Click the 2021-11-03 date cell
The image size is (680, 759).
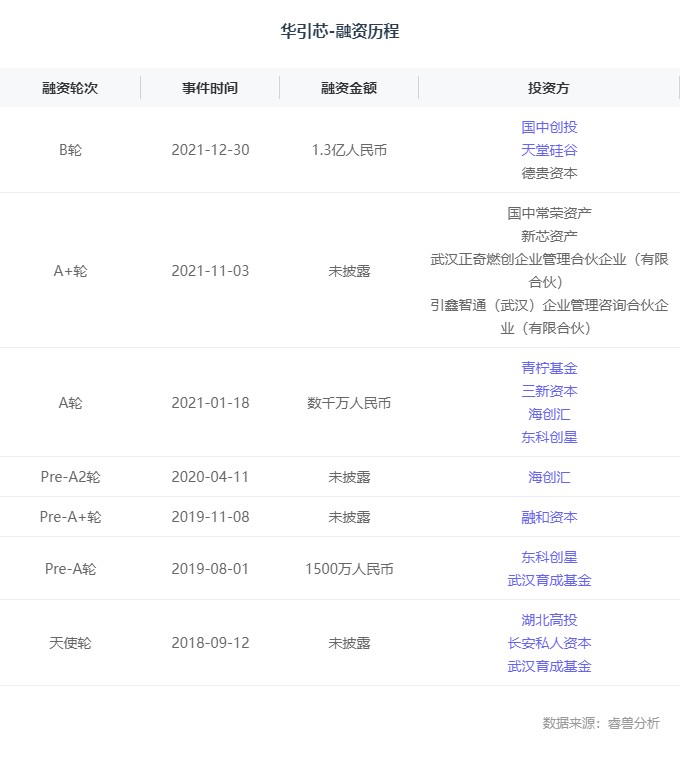click(x=210, y=271)
